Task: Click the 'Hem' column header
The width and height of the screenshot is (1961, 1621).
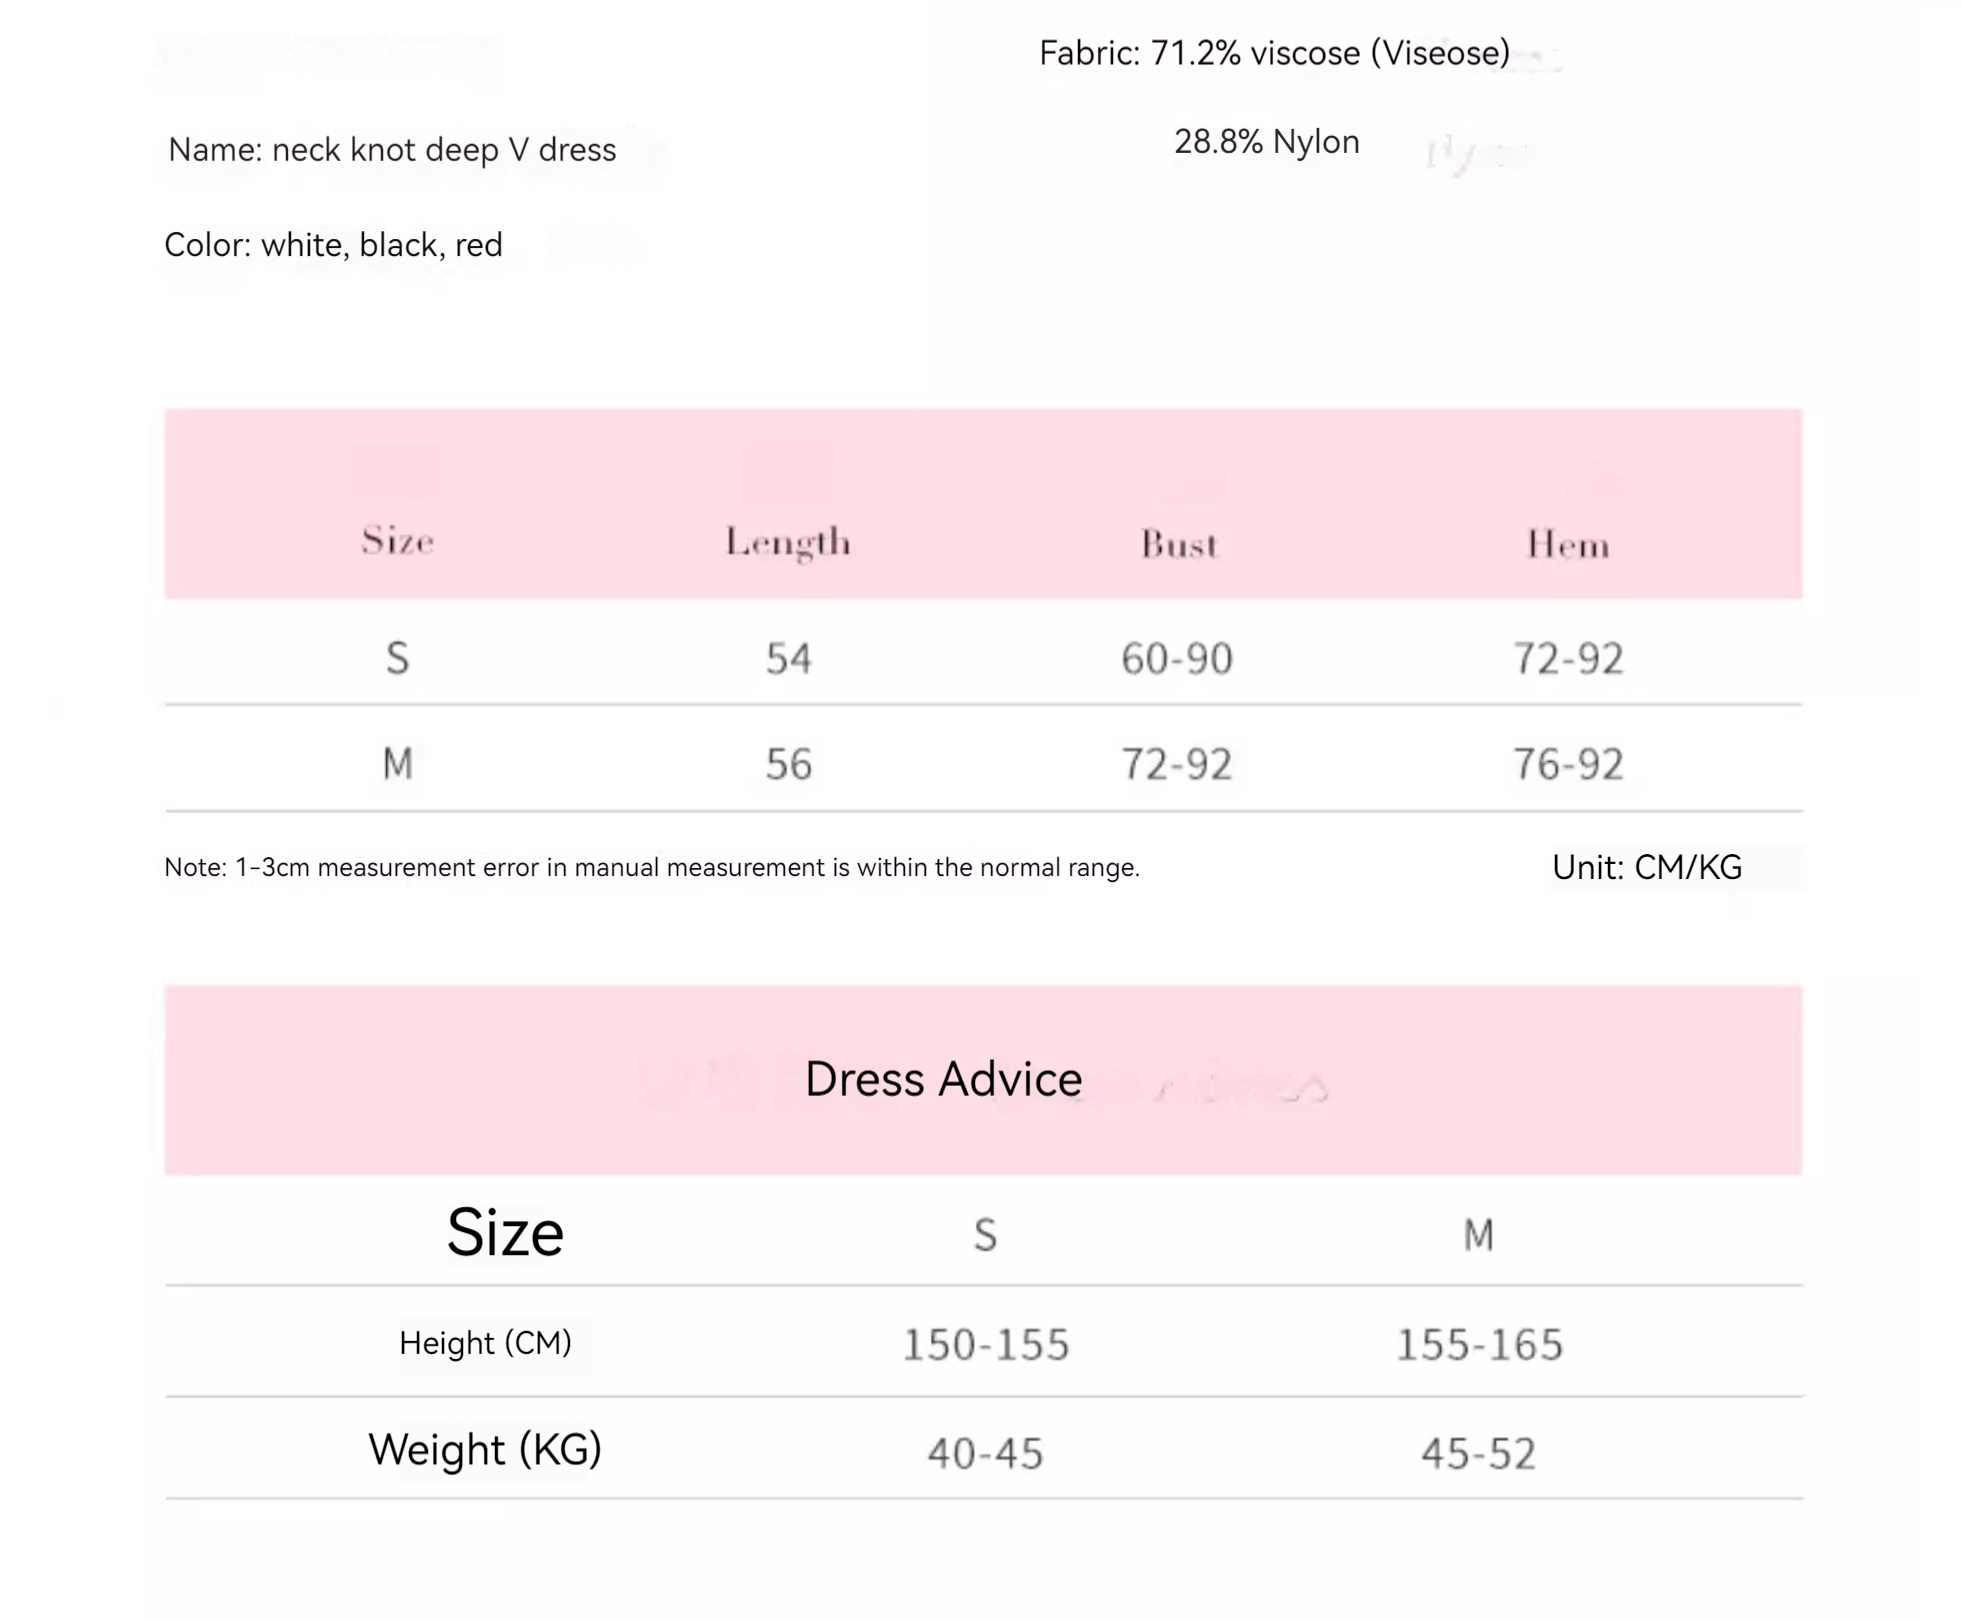Action: click(1568, 545)
